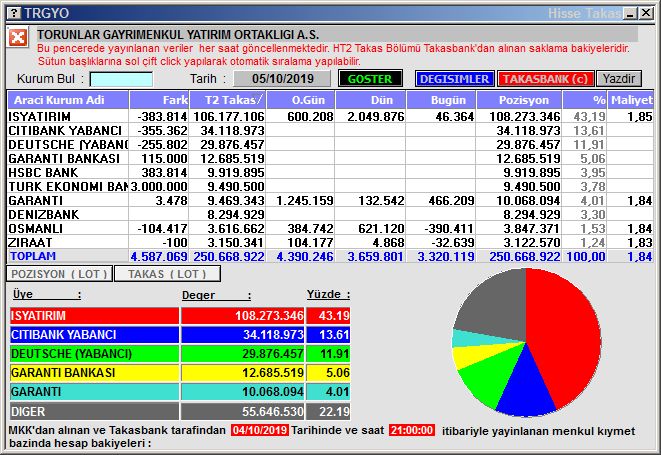Select the TURK EKONOMI BAN table row
The width and height of the screenshot is (661, 455).
pyautogui.click(x=330, y=186)
